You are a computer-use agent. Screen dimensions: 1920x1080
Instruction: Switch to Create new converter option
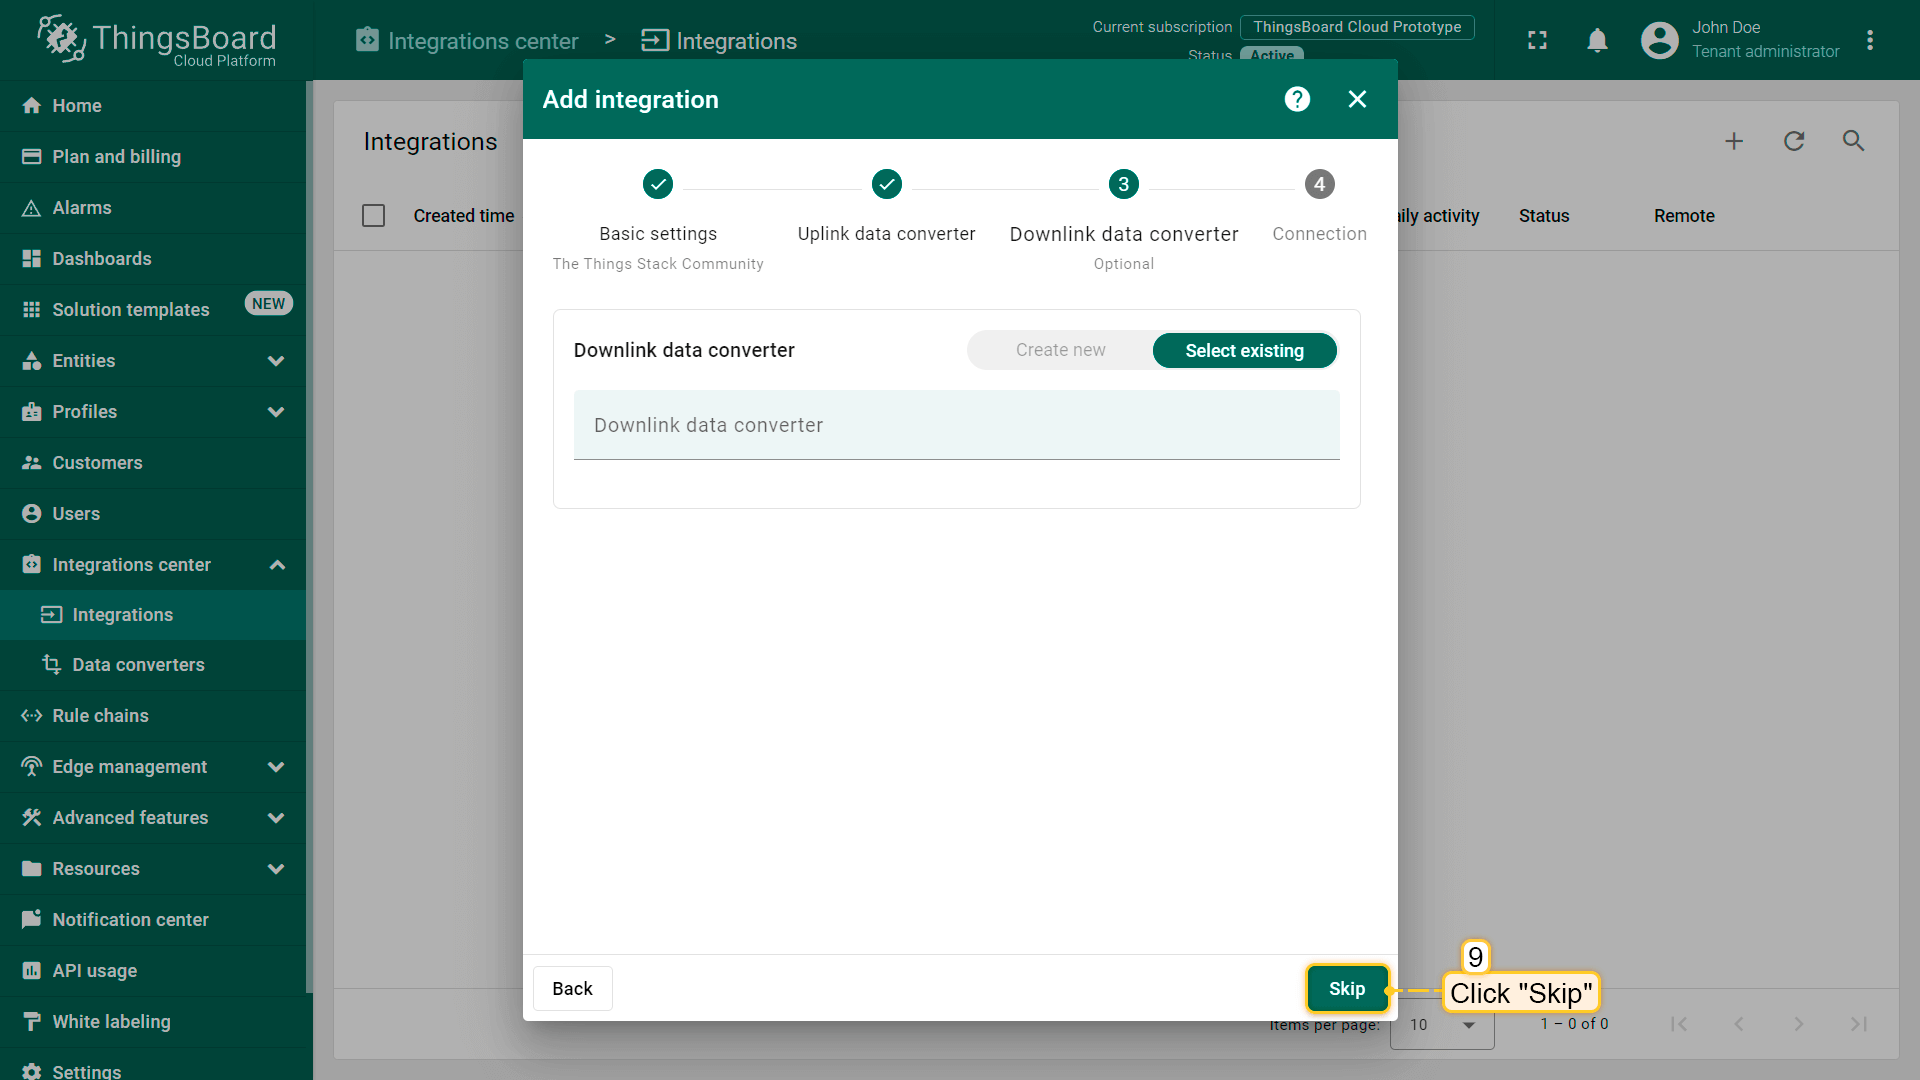[x=1060, y=350]
